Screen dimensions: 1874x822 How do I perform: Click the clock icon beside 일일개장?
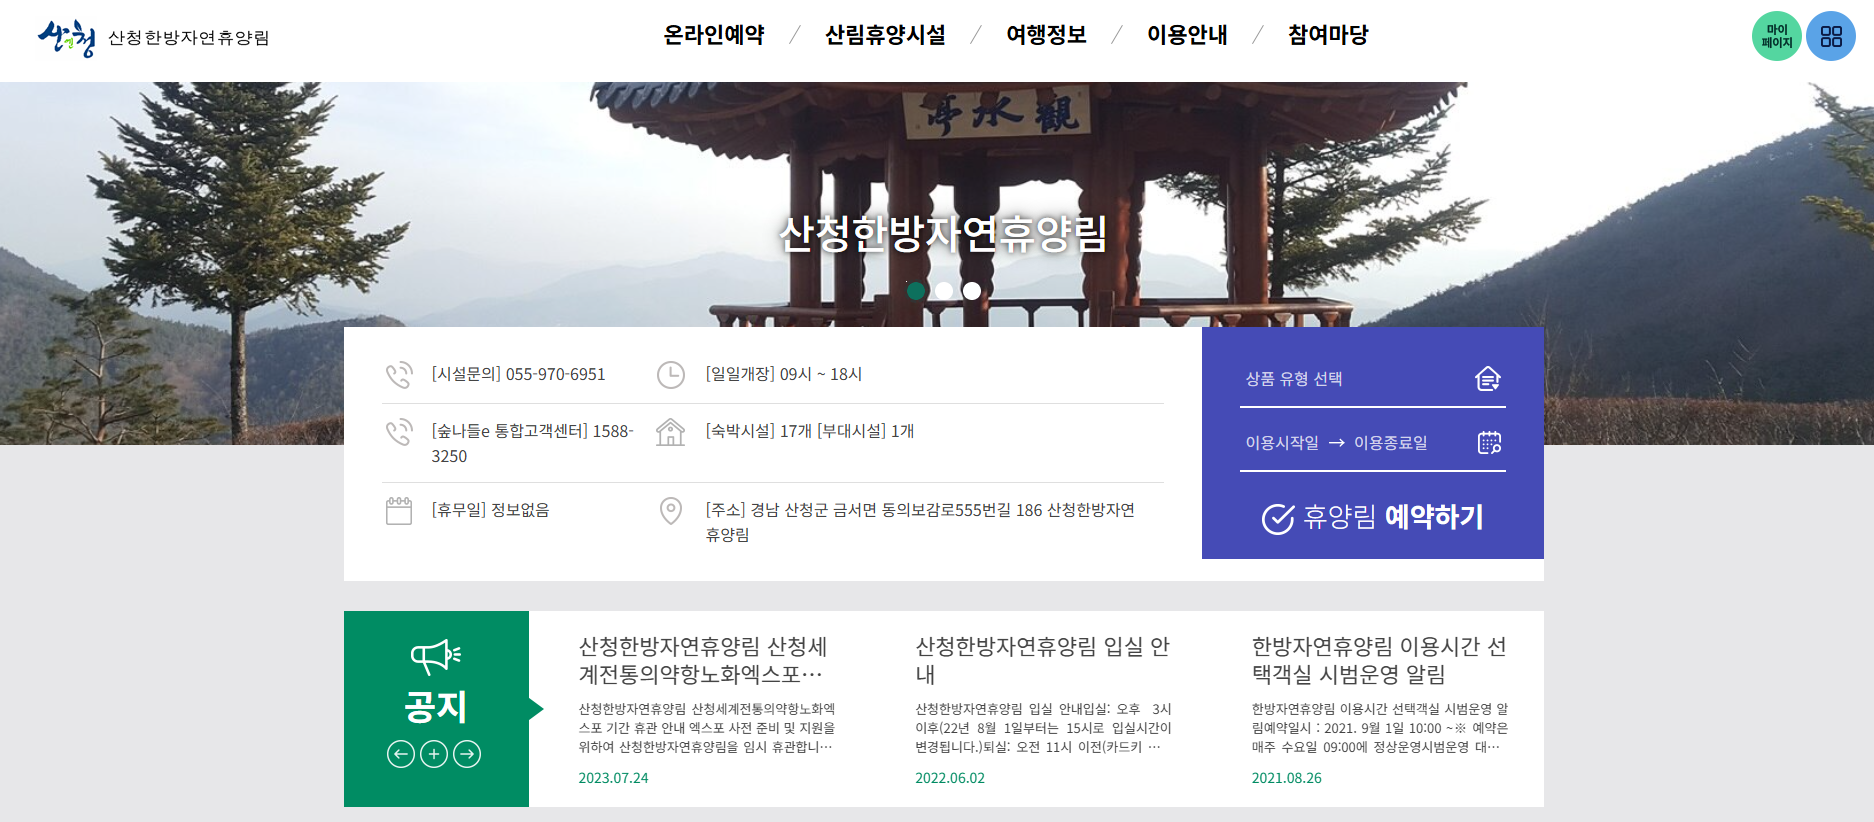[670, 375]
